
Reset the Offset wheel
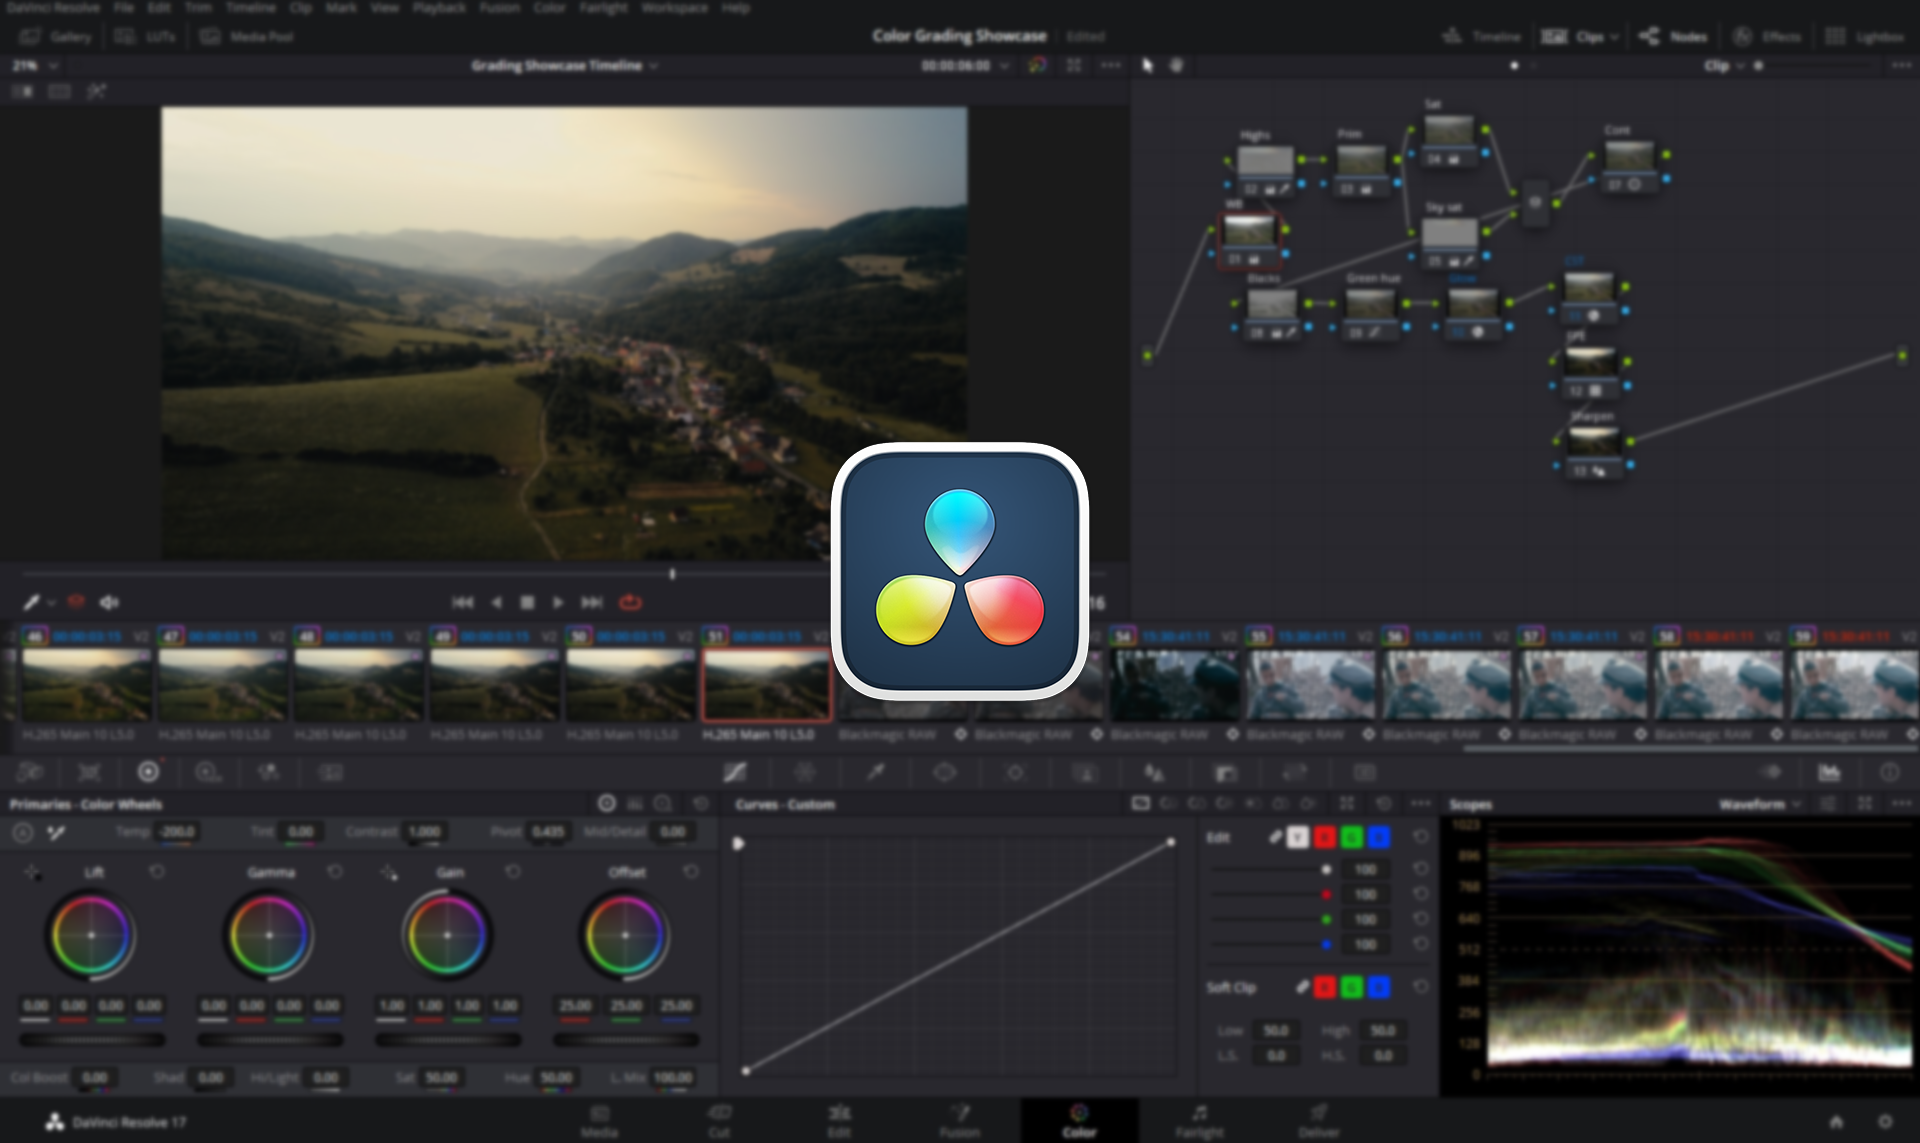691,872
